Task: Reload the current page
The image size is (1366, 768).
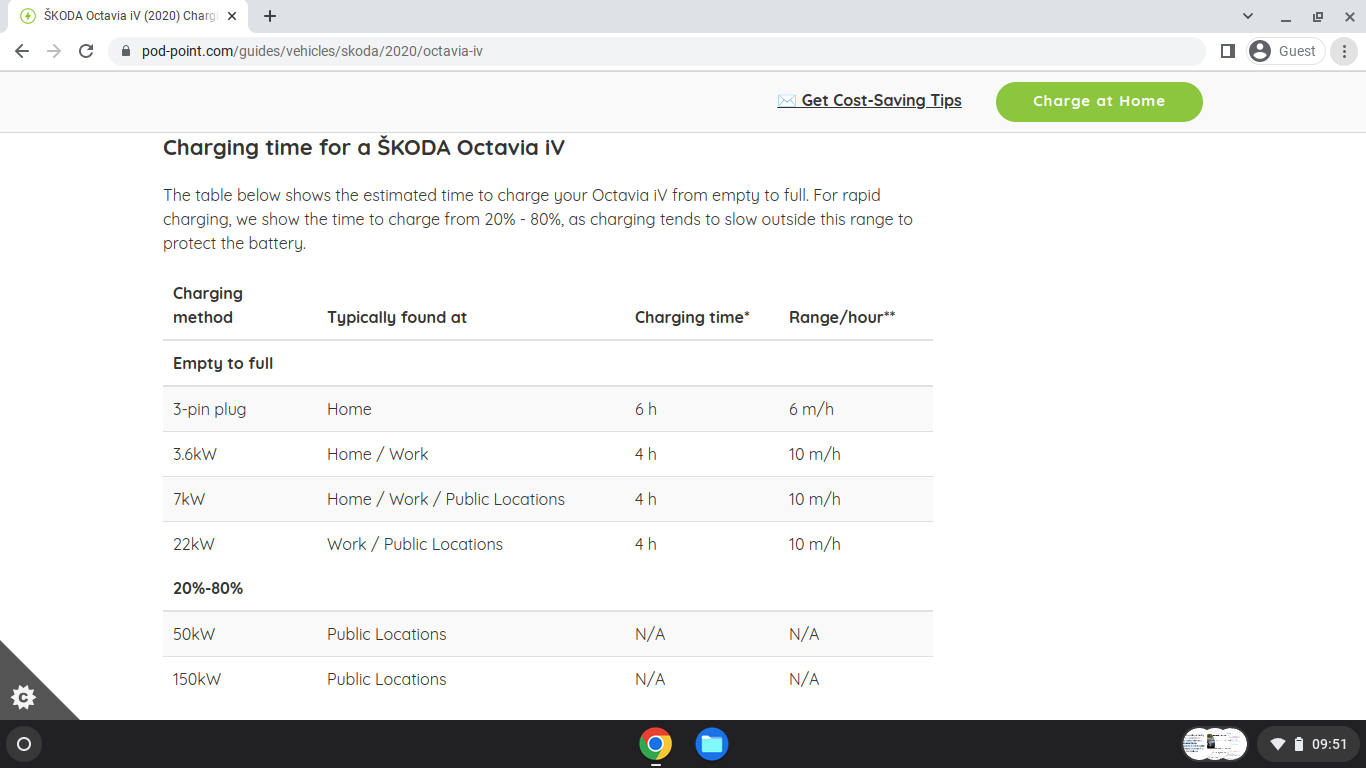Action: pos(86,51)
